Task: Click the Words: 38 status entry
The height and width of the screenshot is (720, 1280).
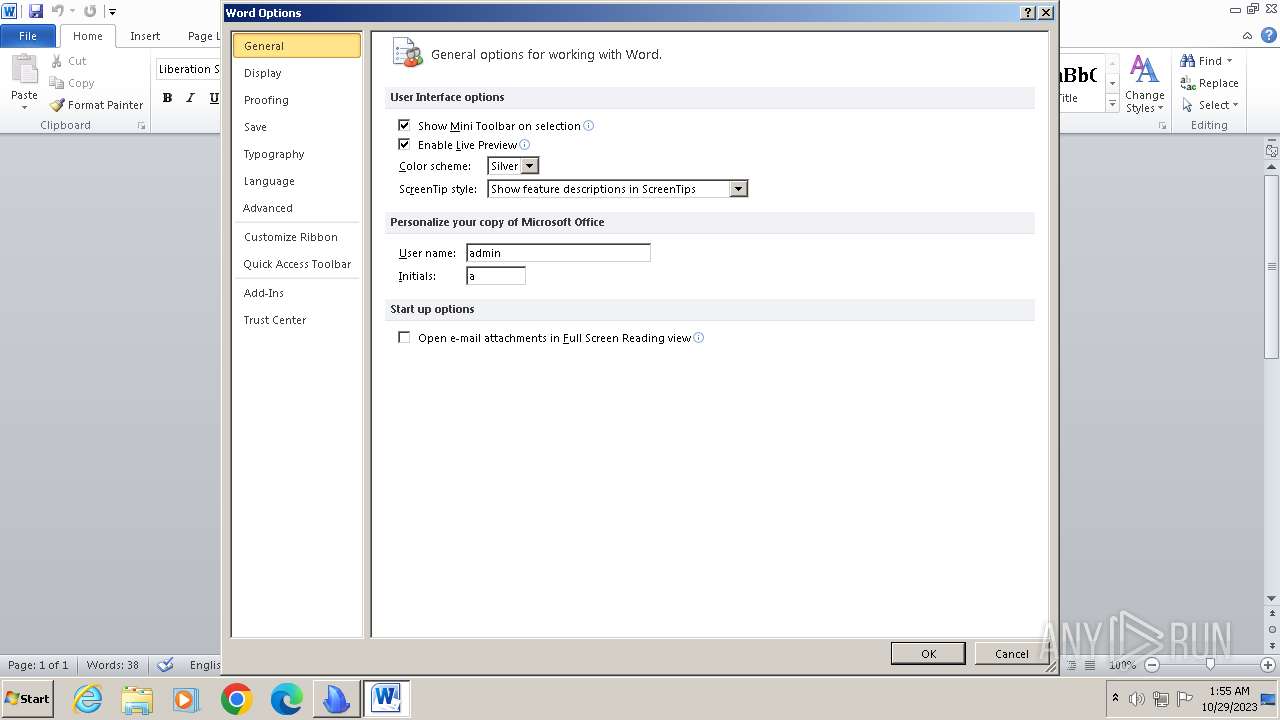Action: pos(113,665)
